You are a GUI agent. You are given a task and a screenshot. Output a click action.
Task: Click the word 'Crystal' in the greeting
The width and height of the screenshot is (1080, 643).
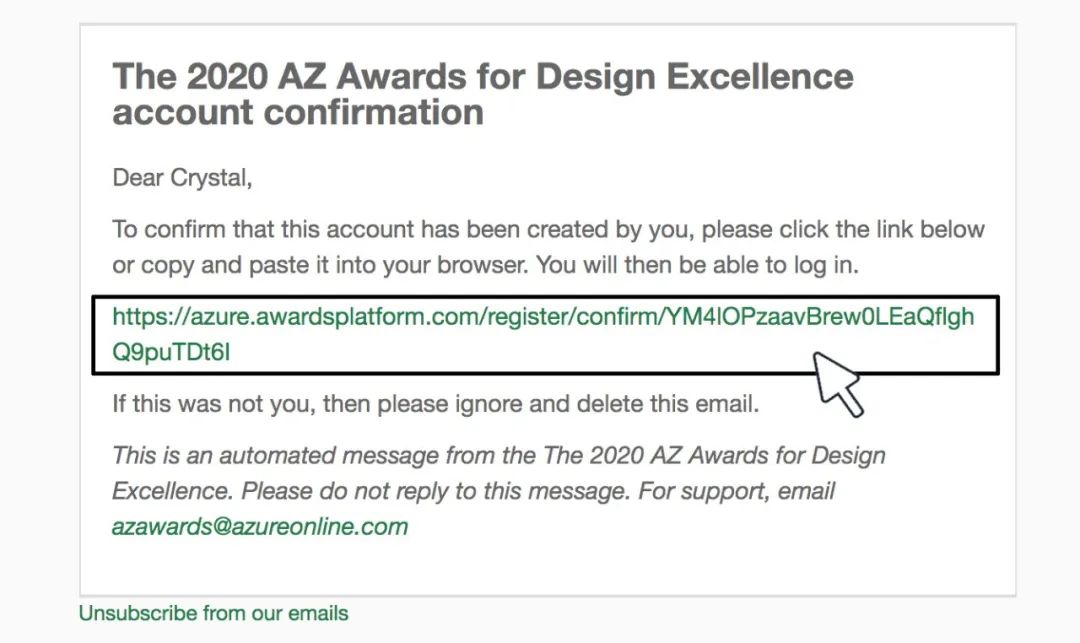pyautogui.click(x=211, y=178)
